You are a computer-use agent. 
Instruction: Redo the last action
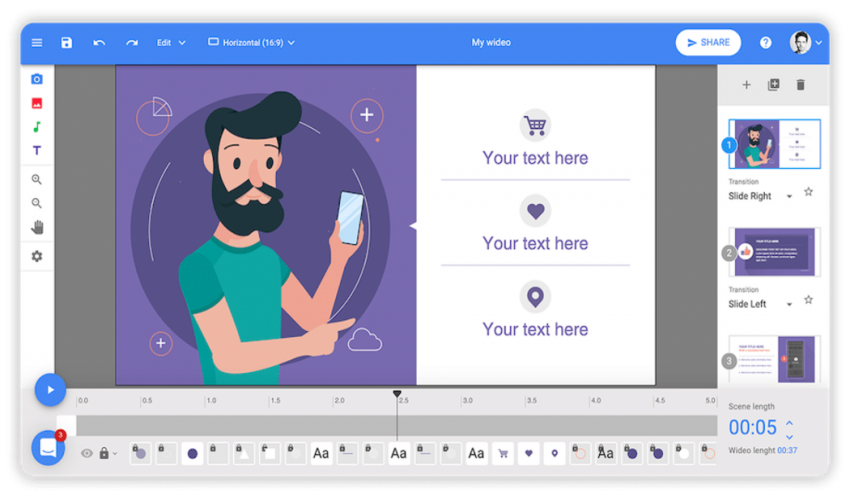click(132, 42)
